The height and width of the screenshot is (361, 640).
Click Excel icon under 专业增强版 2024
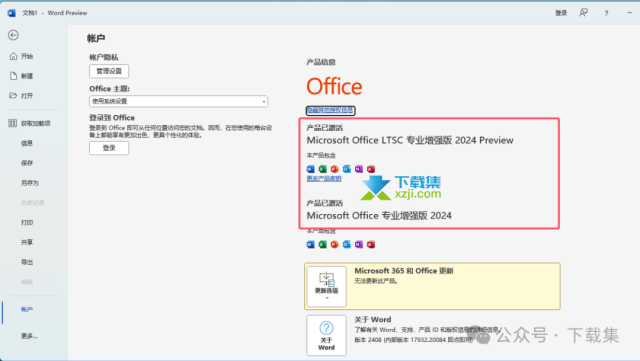click(322, 245)
